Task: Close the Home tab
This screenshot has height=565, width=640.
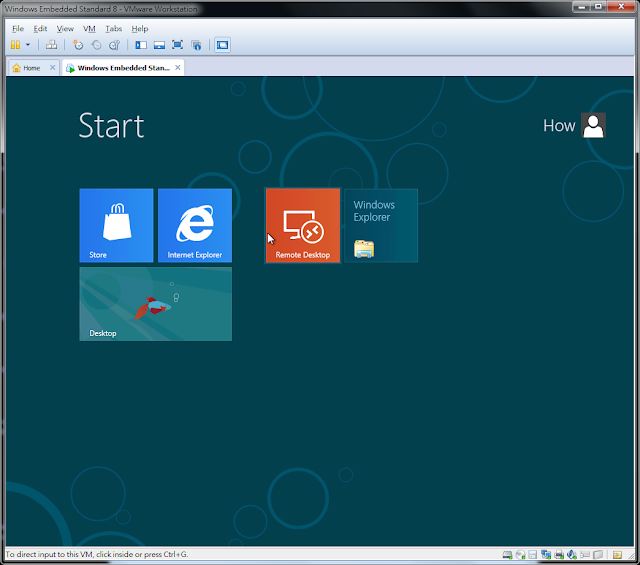Action: 52,67
